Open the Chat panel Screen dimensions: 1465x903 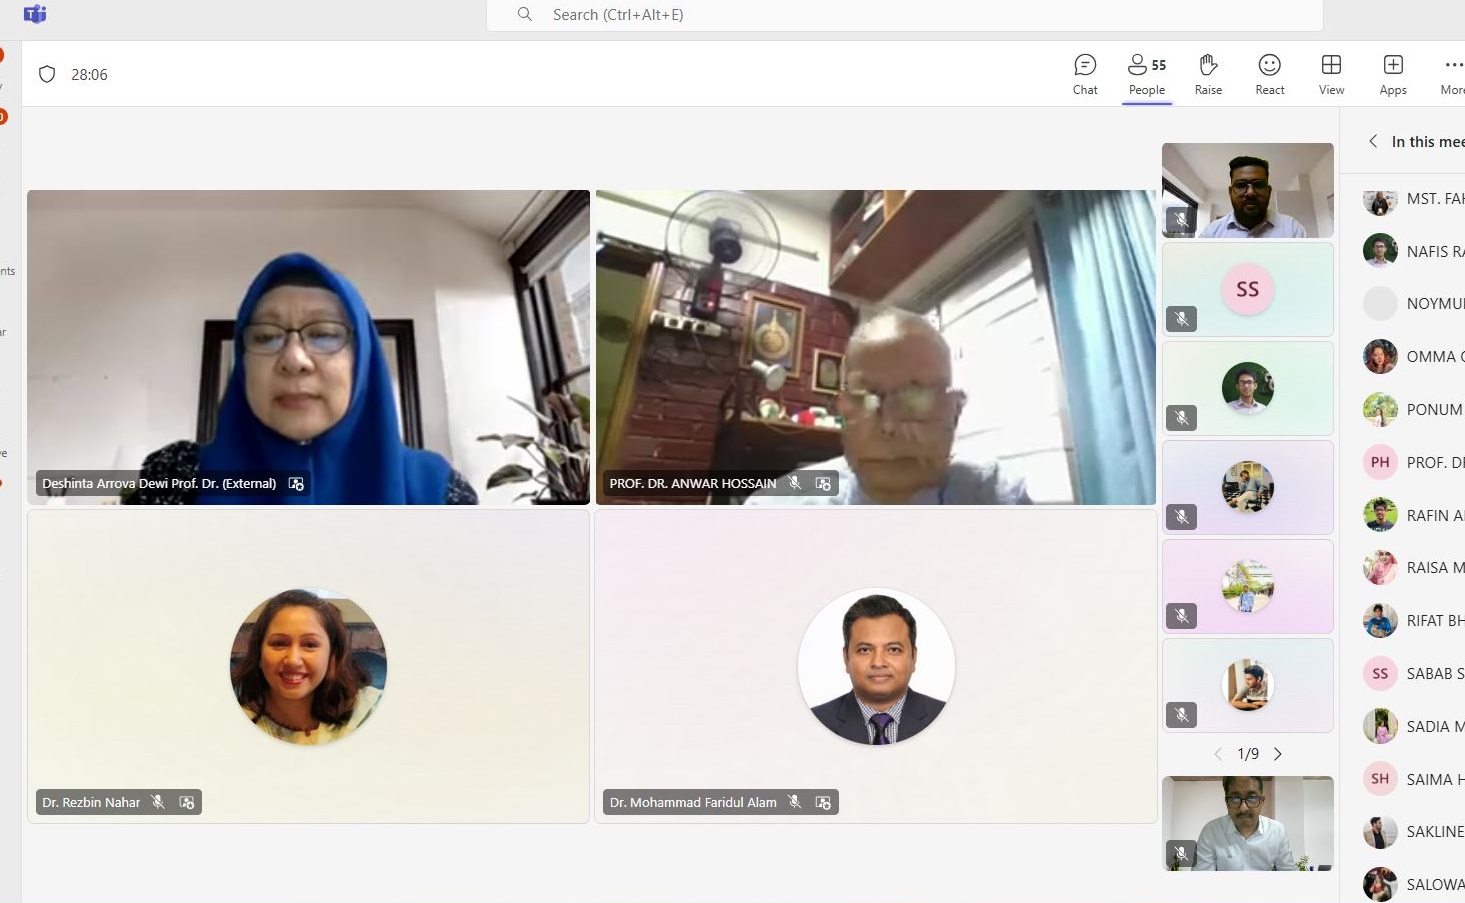click(x=1085, y=75)
